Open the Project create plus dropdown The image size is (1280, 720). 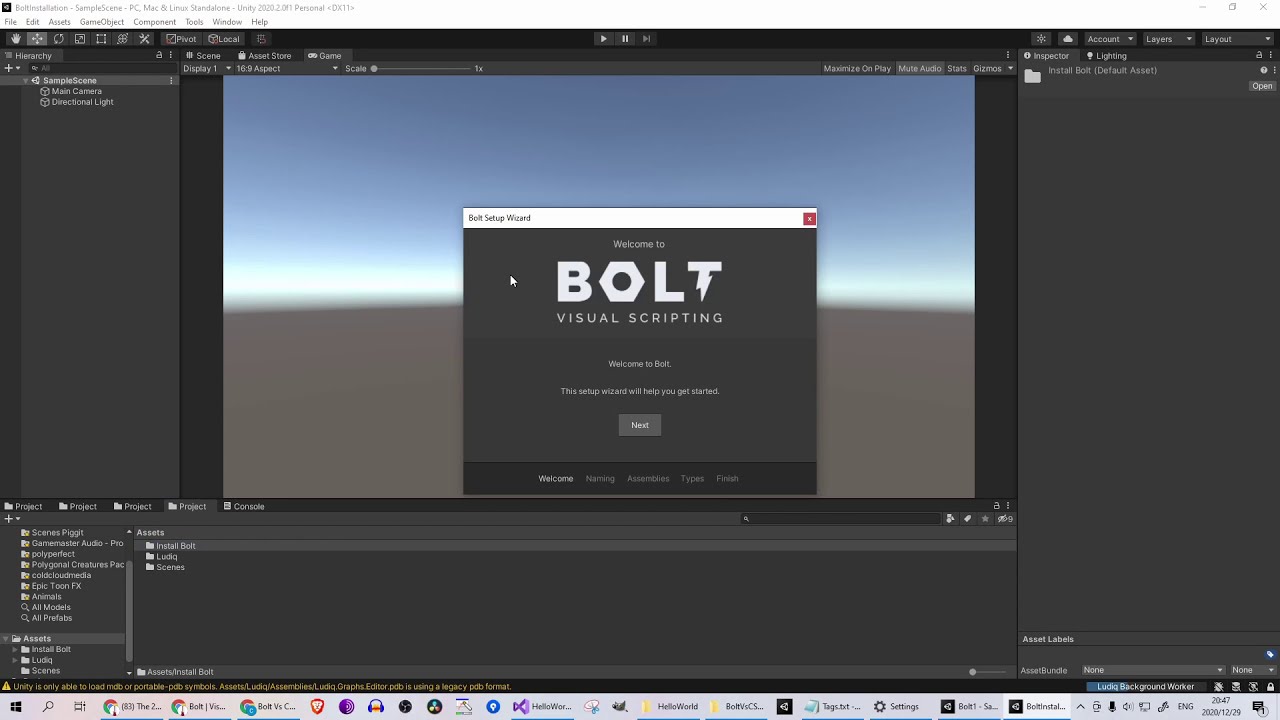point(12,519)
